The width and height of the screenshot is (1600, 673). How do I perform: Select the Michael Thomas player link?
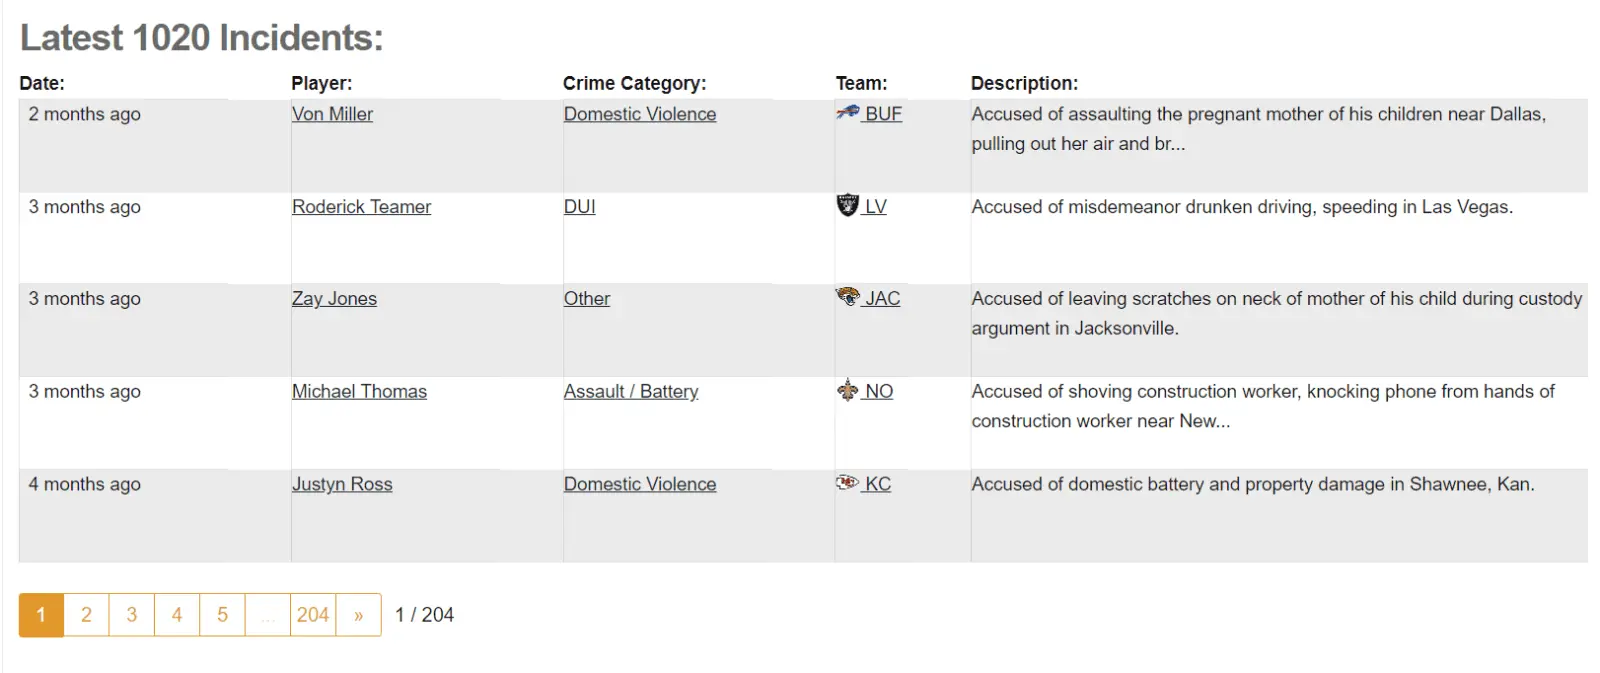(359, 392)
